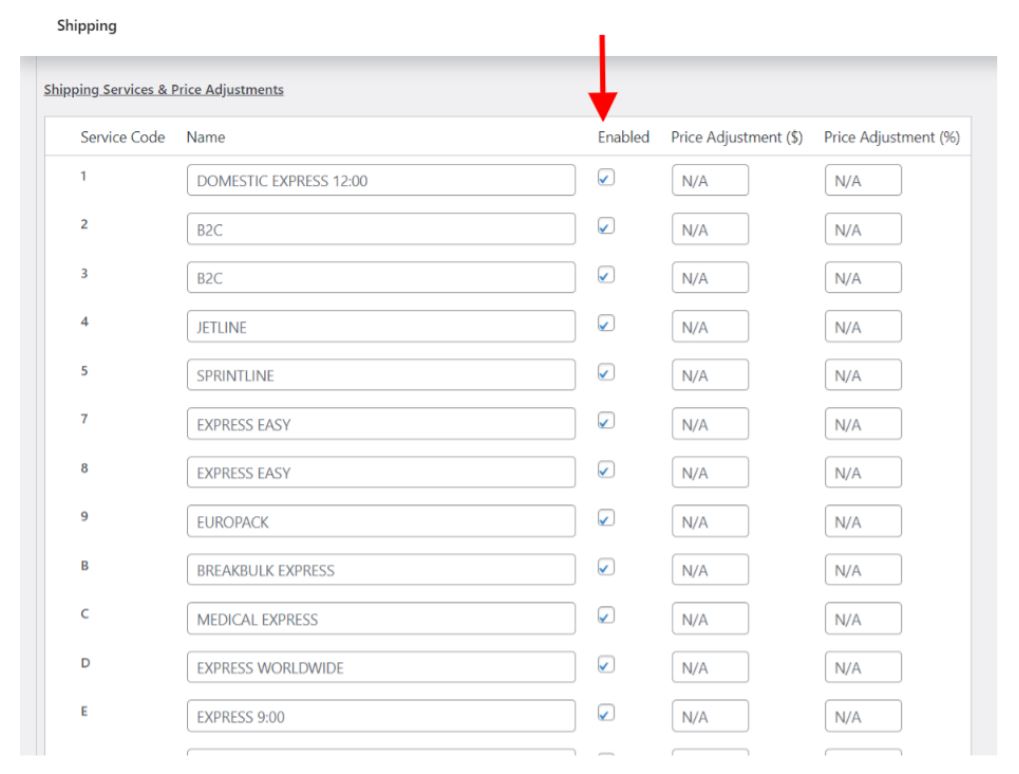Set dollar adjustment for EXPRESS 9:00
This screenshot has height=774, width=1019.
point(710,716)
